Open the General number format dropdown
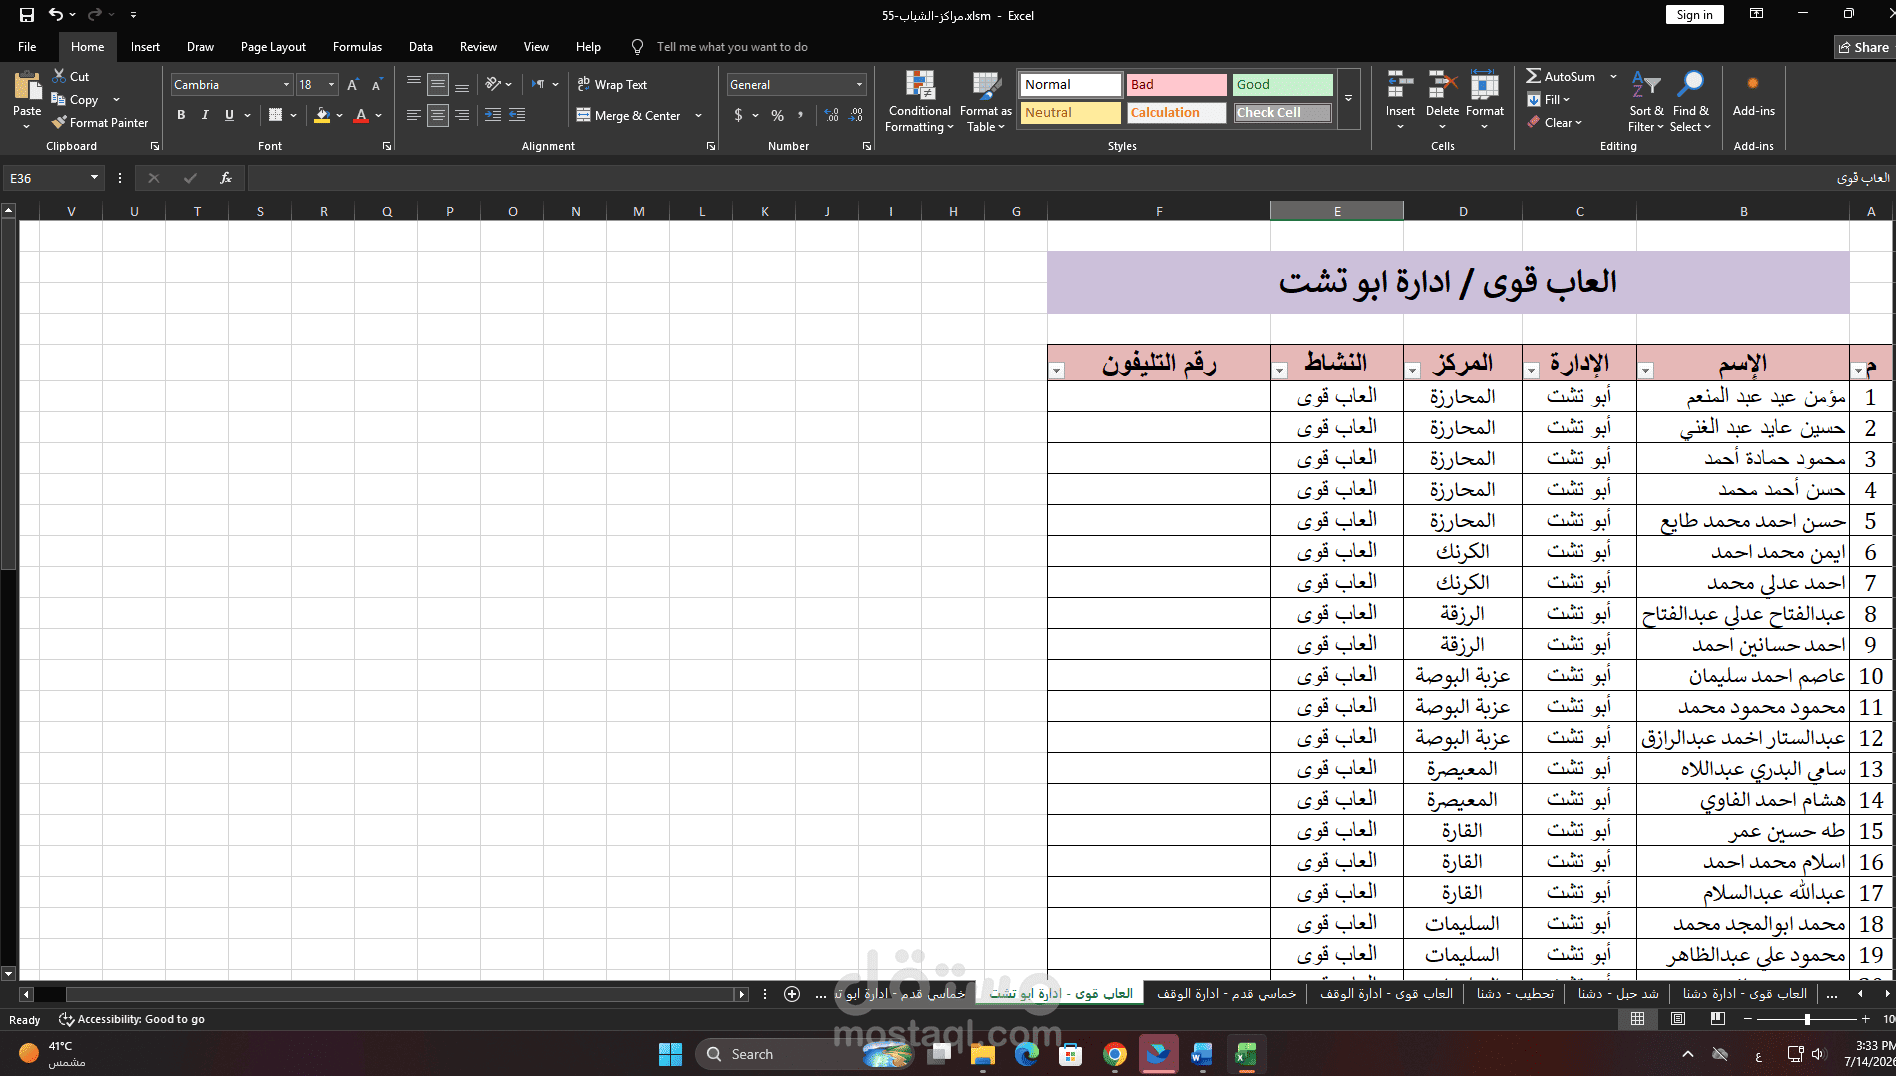Screen dimensions: 1896x1076 point(859,85)
